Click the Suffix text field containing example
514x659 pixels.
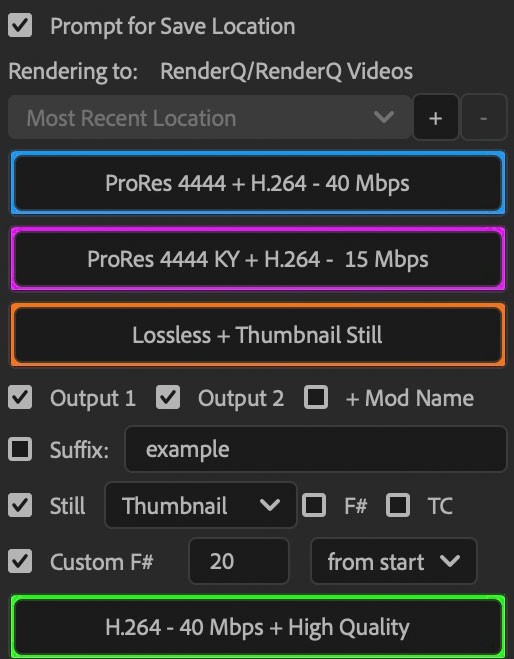pyautogui.click(x=316, y=449)
